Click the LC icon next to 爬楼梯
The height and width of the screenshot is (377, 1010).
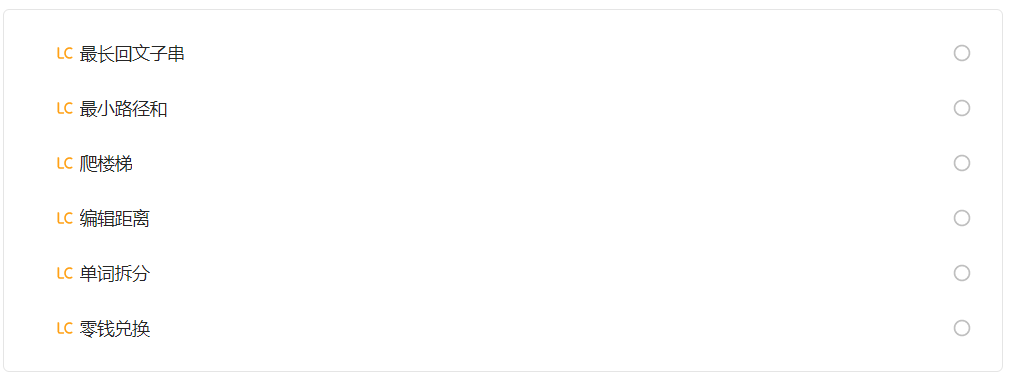click(x=64, y=164)
